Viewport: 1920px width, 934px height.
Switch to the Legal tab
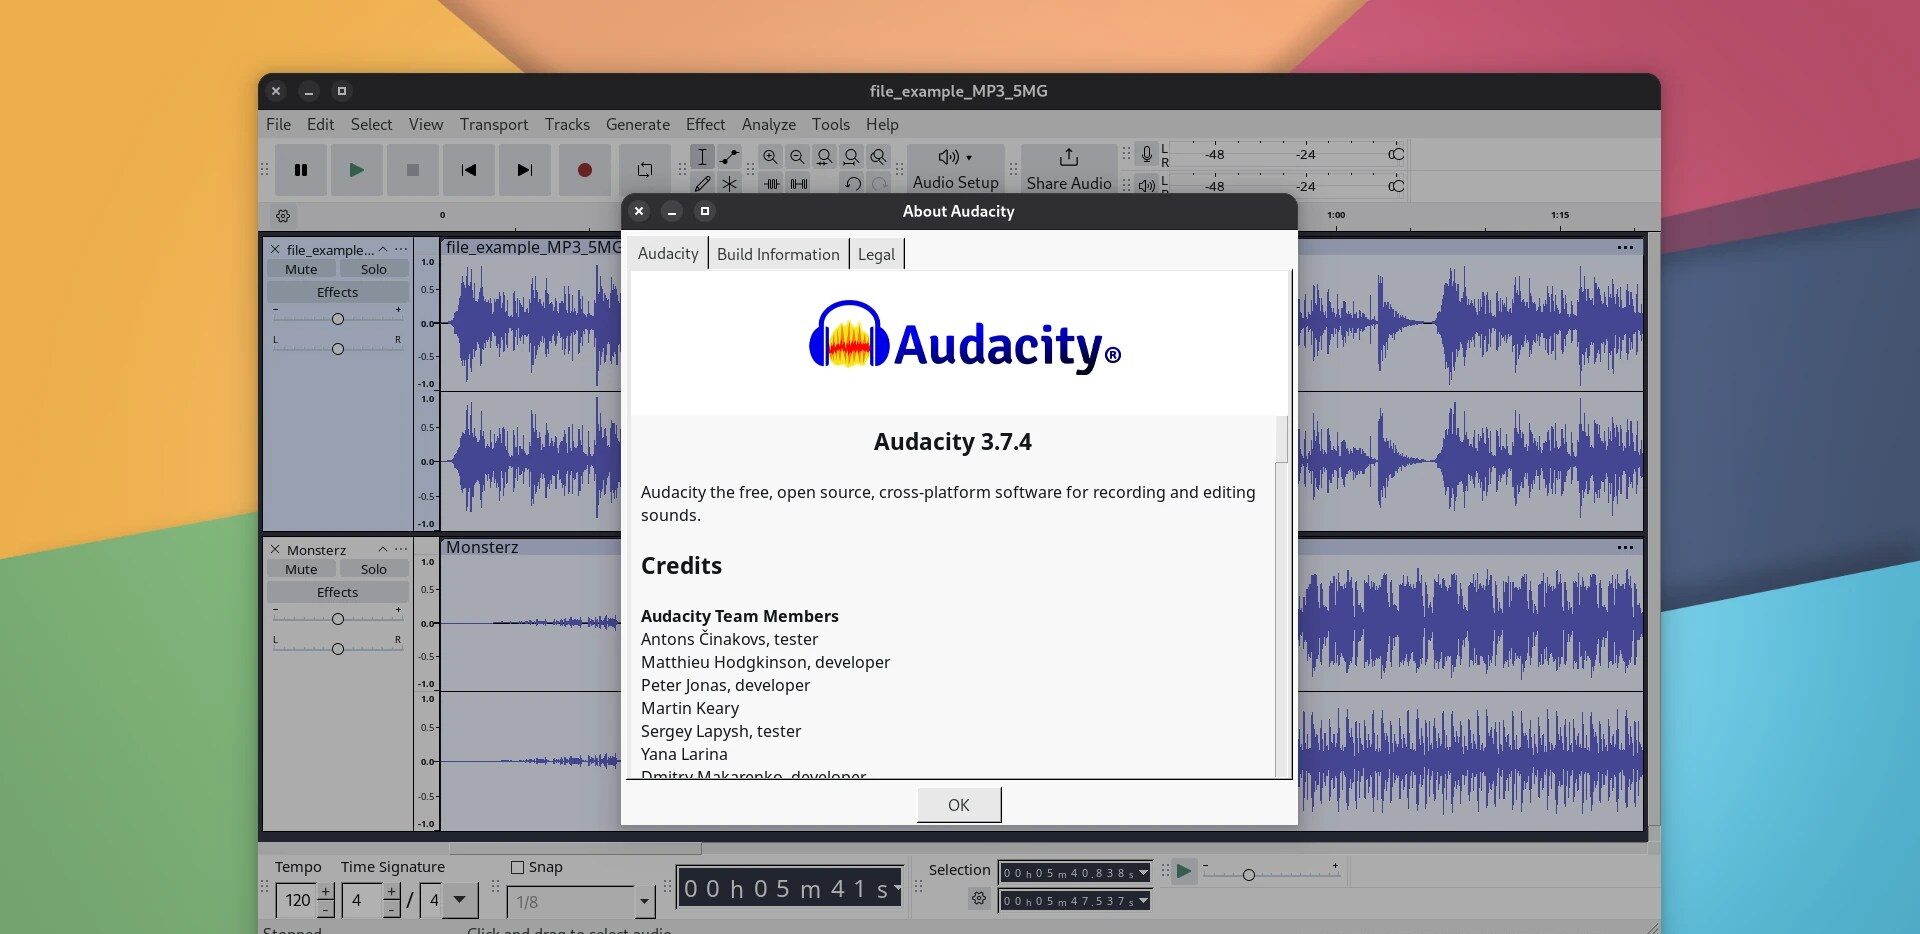[x=876, y=254]
